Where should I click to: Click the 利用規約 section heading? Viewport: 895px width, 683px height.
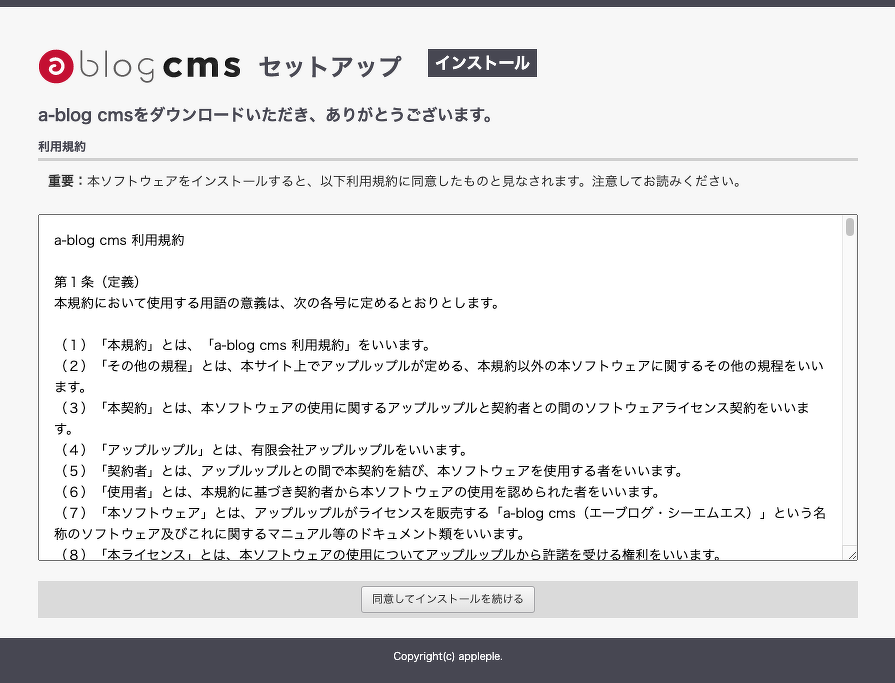tap(62, 147)
